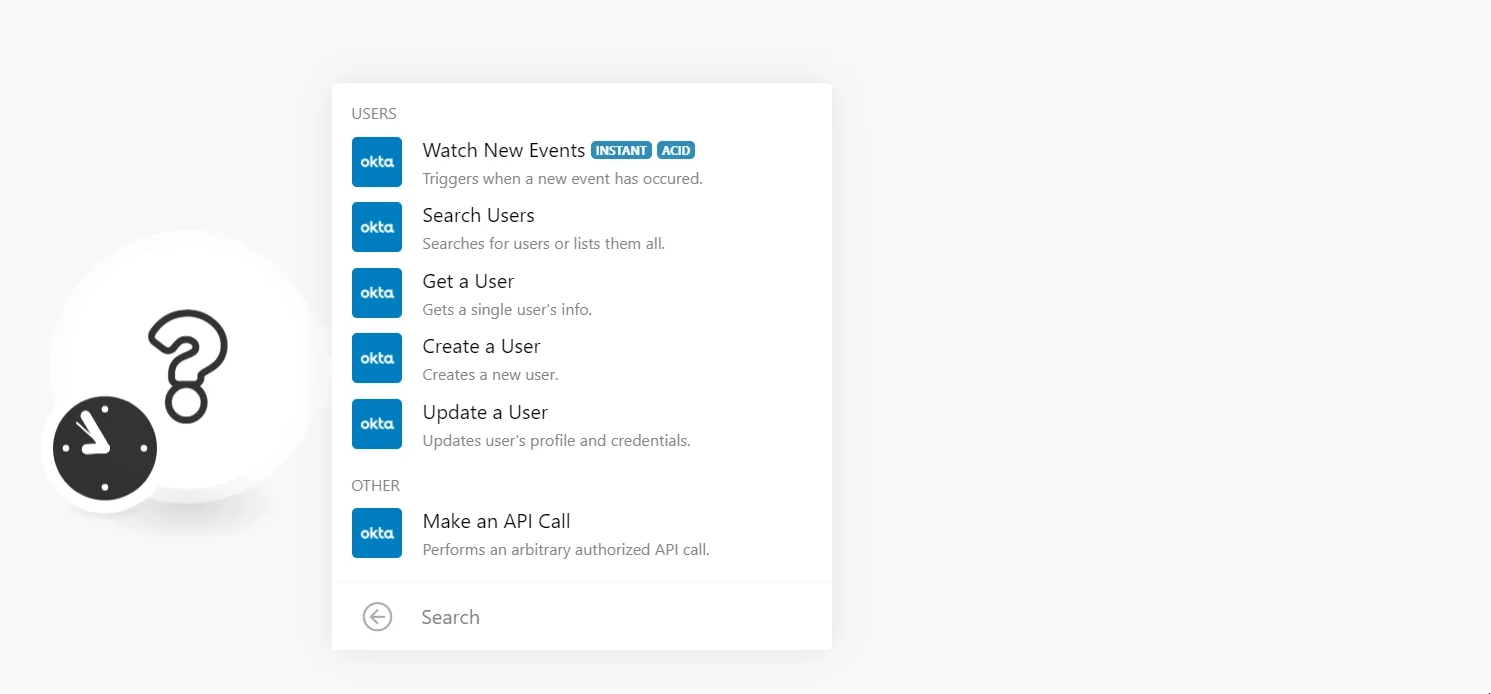1491x694 pixels.
Task: Select the Search Users module
Action: pos(582,228)
